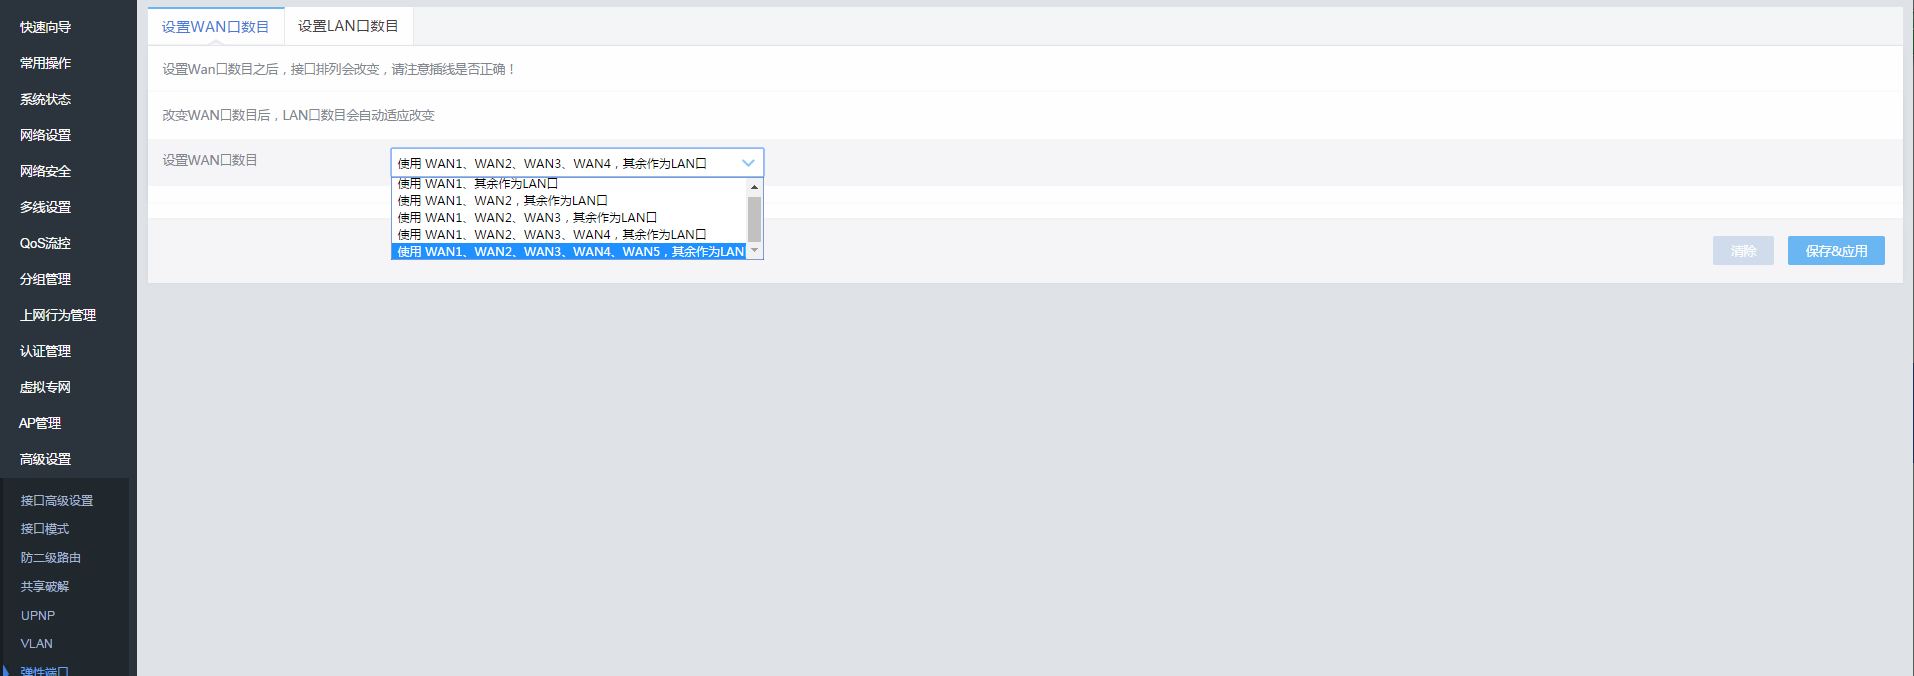Switch to 设置LAN口数目 tab

[348, 26]
